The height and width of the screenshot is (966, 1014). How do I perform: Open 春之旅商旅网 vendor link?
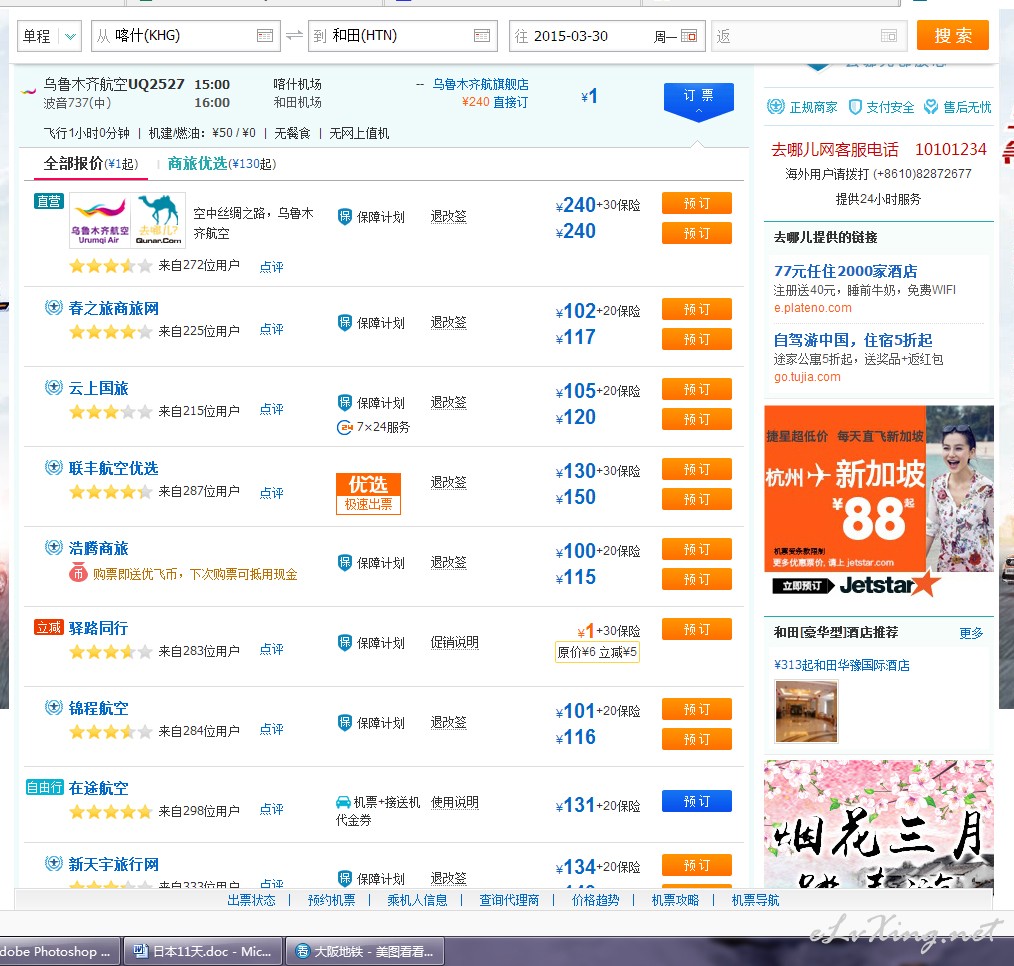pos(113,308)
